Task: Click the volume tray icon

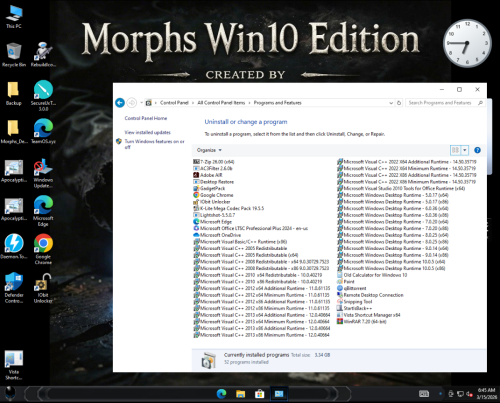Action: point(469,394)
